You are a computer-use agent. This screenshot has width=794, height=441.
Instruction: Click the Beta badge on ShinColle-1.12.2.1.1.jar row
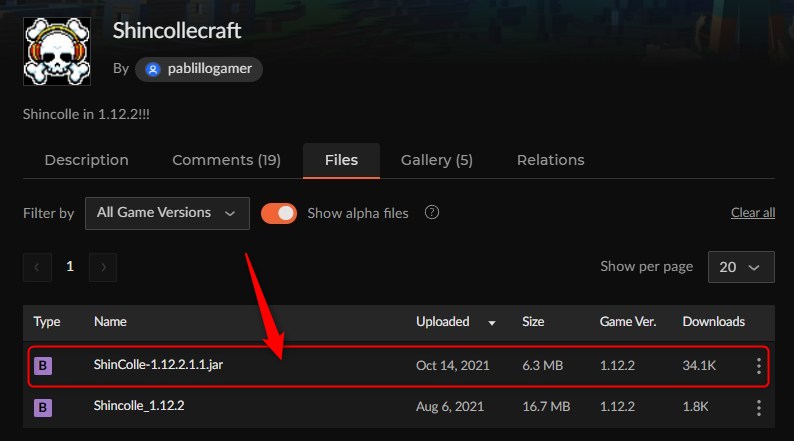pos(43,366)
